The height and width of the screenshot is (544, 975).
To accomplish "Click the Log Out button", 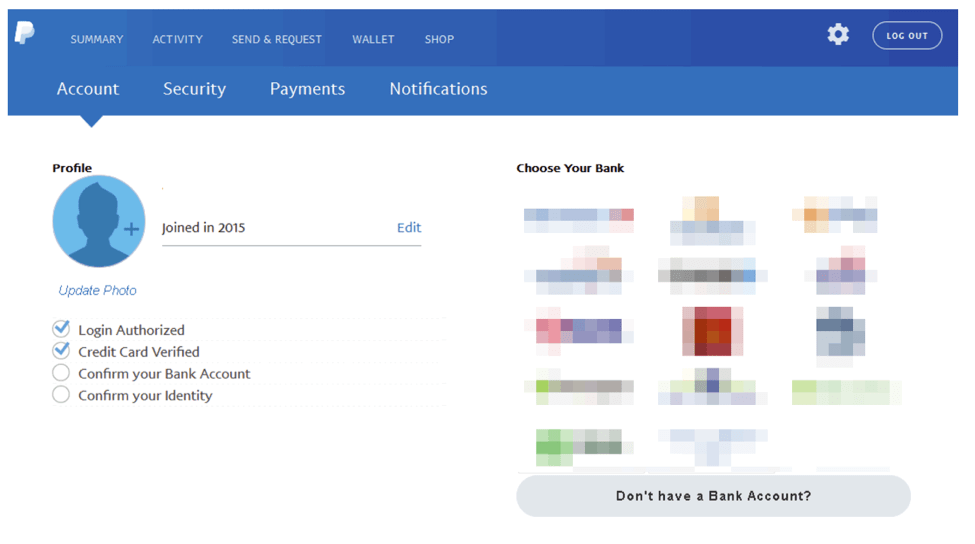I will [907, 35].
